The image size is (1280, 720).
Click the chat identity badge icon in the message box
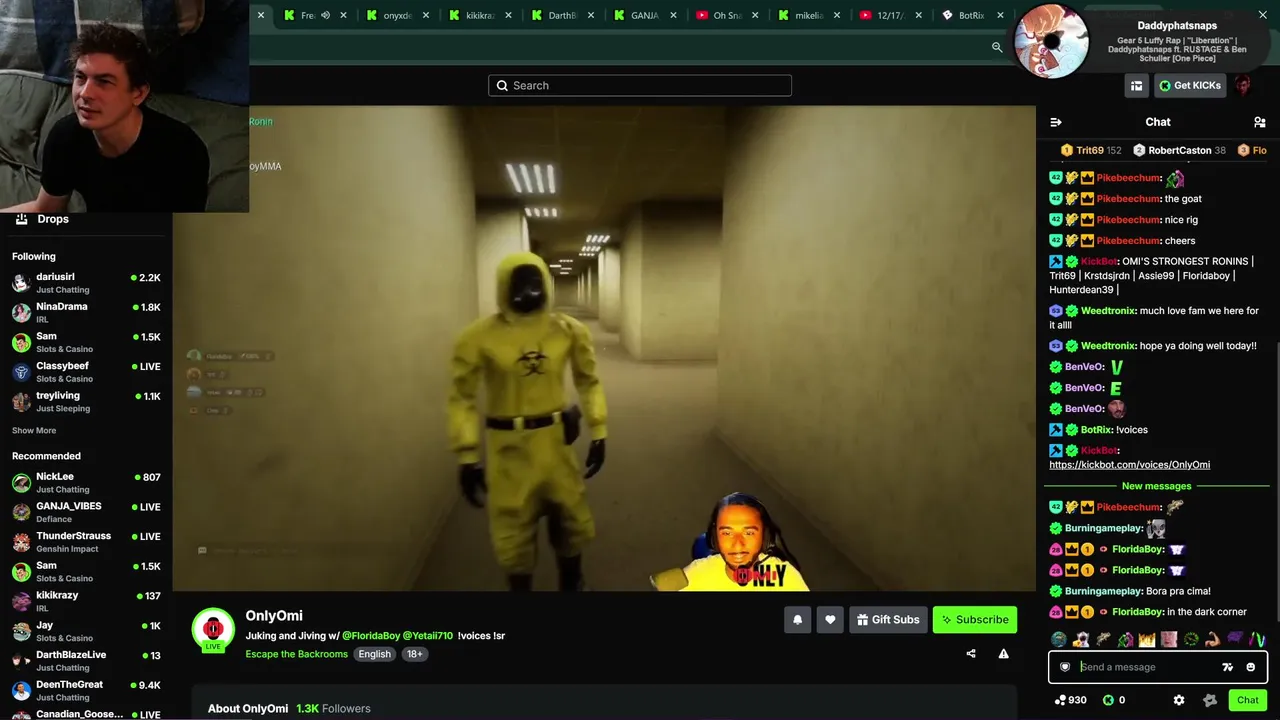1065,667
